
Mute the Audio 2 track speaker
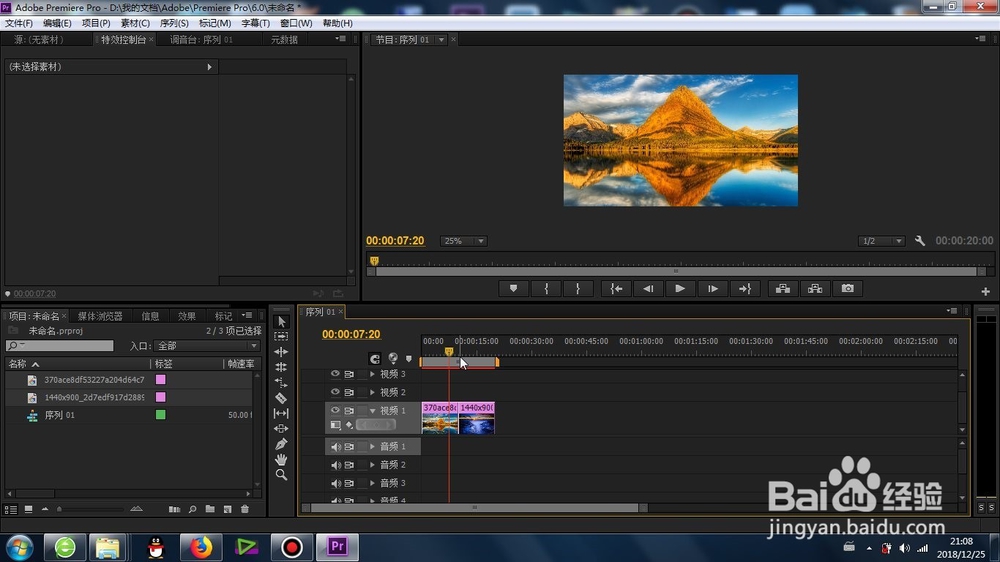point(335,465)
